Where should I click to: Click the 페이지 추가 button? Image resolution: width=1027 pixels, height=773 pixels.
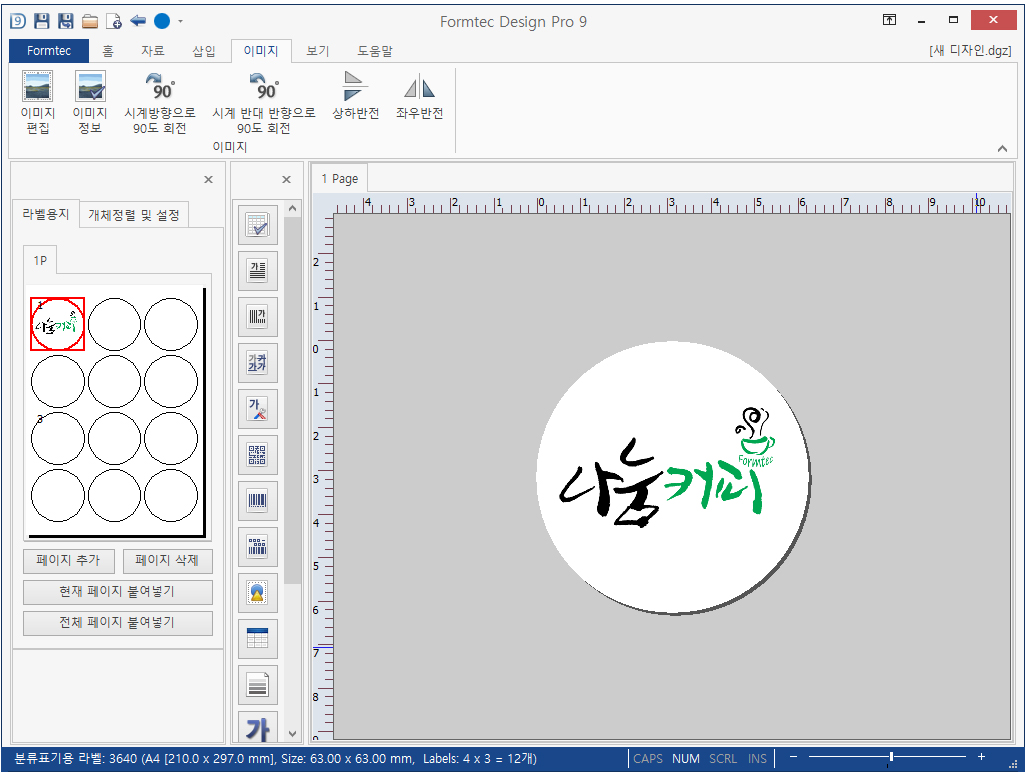[69, 560]
